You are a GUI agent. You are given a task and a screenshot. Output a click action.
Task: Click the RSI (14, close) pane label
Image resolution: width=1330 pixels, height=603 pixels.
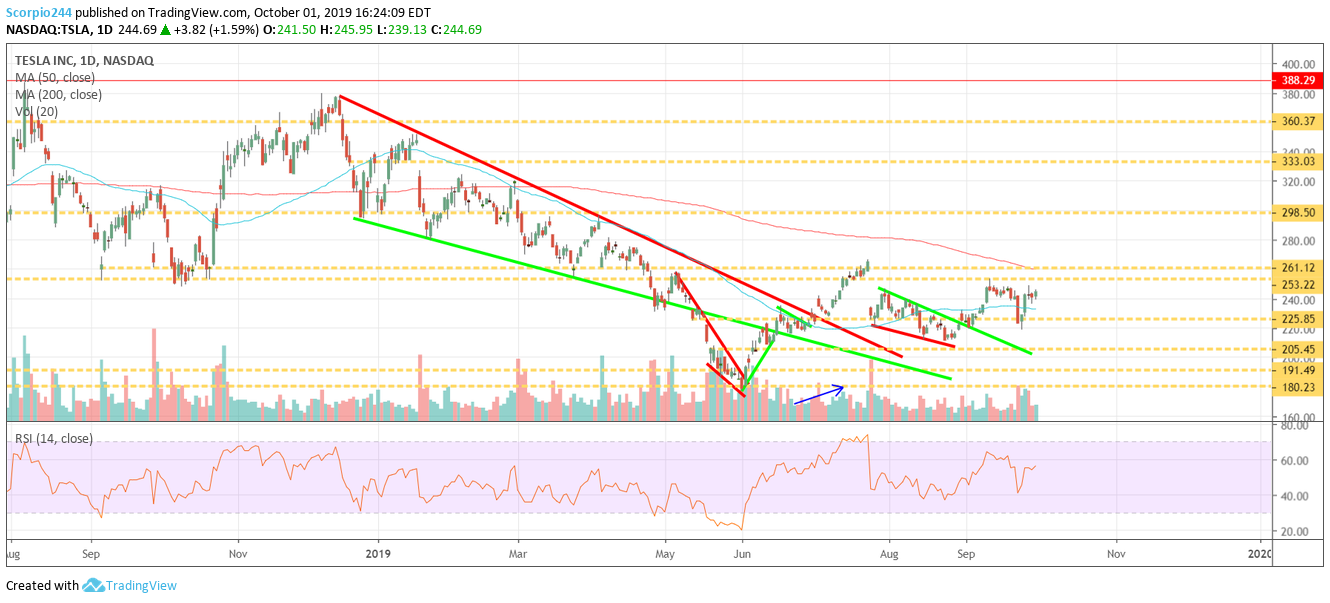tap(53, 438)
